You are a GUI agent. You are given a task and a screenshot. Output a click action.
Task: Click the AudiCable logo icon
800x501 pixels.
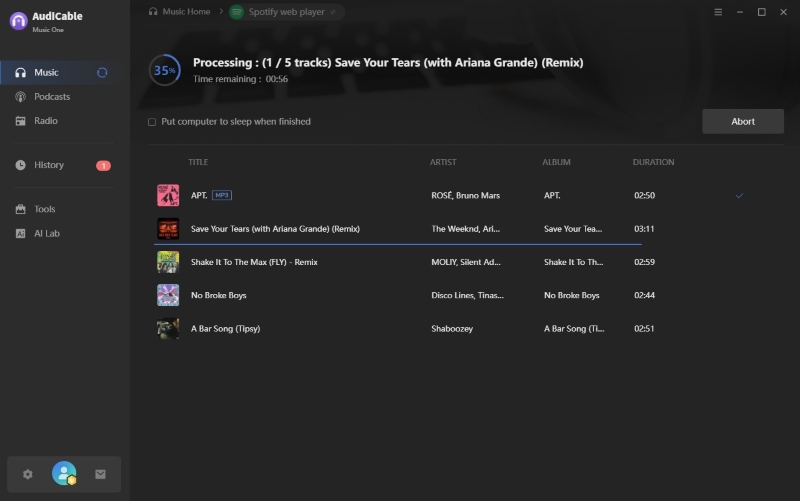18,21
